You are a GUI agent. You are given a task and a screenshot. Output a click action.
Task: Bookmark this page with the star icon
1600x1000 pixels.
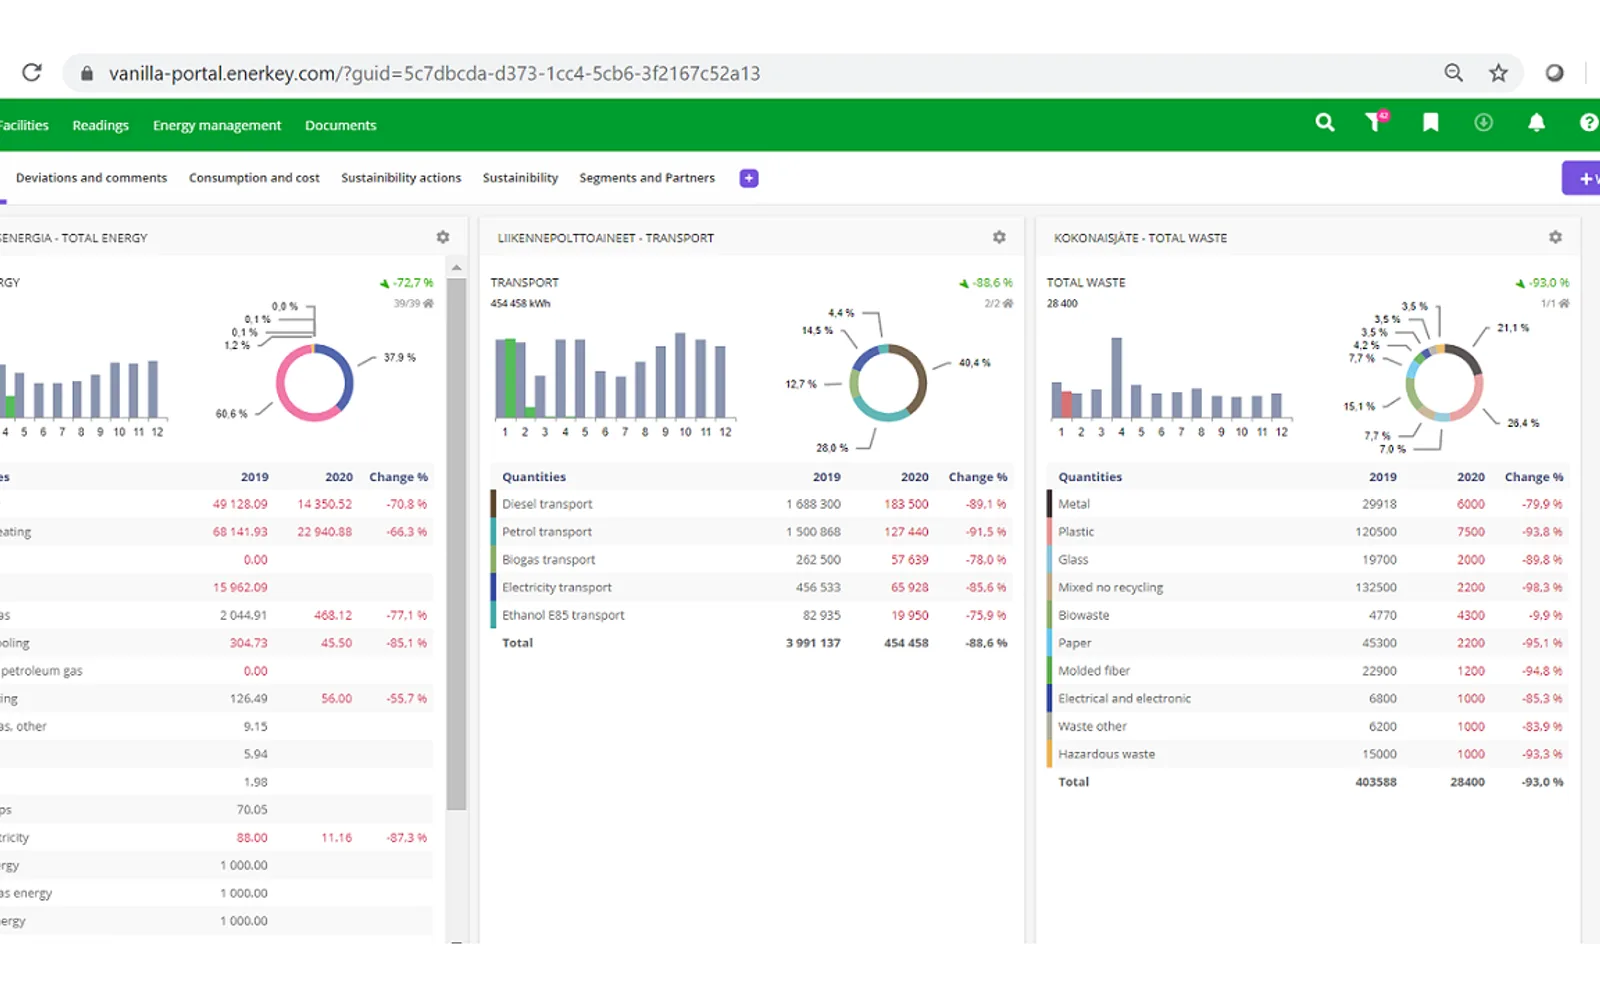[x=1498, y=73]
